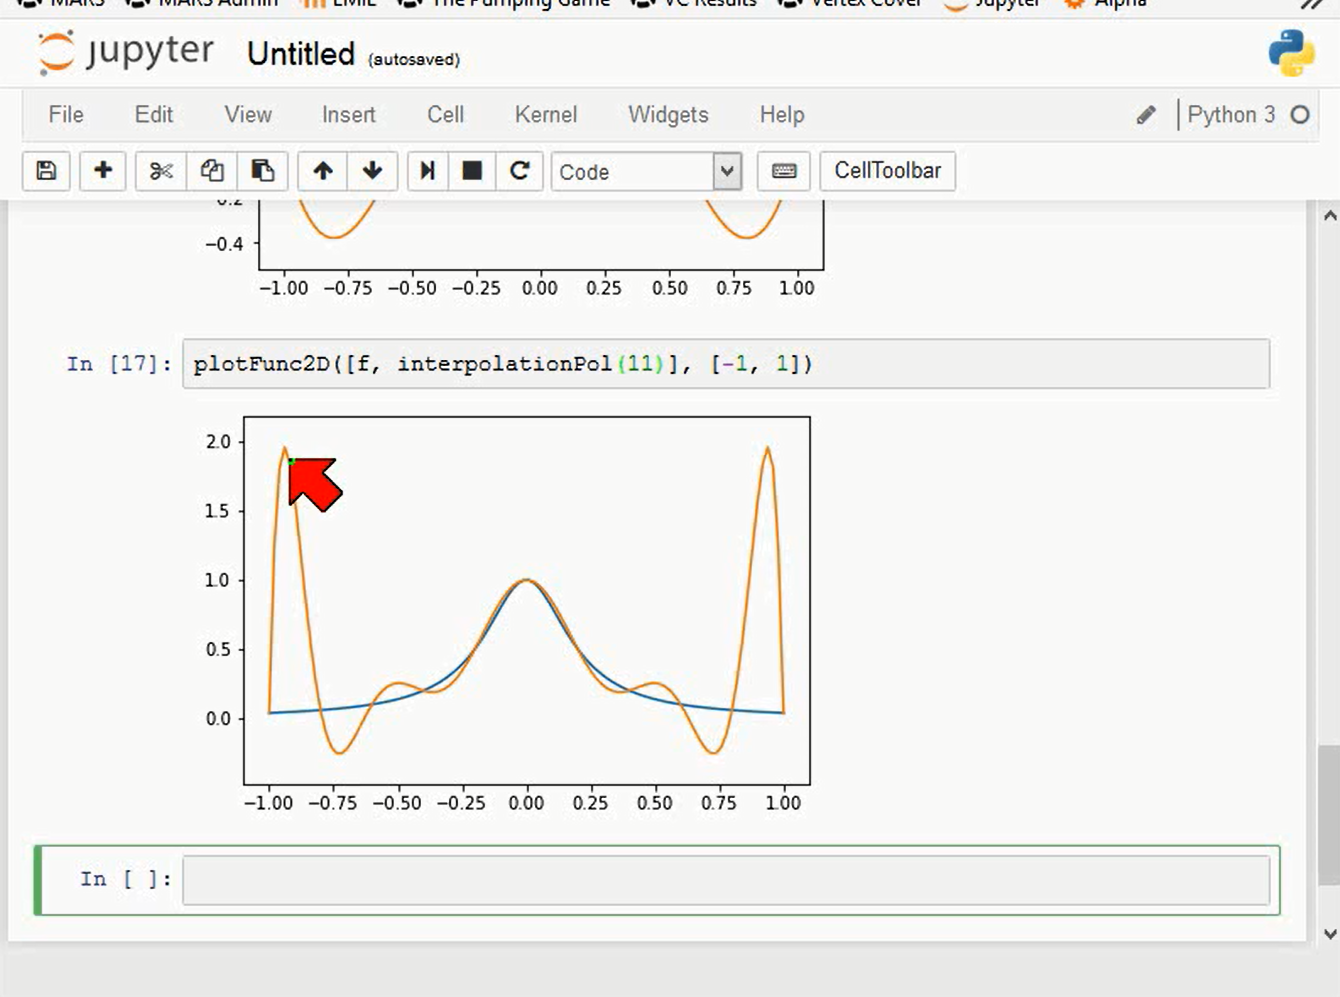Click the scrollbar down arrow
The height and width of the screenshot is (997, 1340).
point(1329,934)
